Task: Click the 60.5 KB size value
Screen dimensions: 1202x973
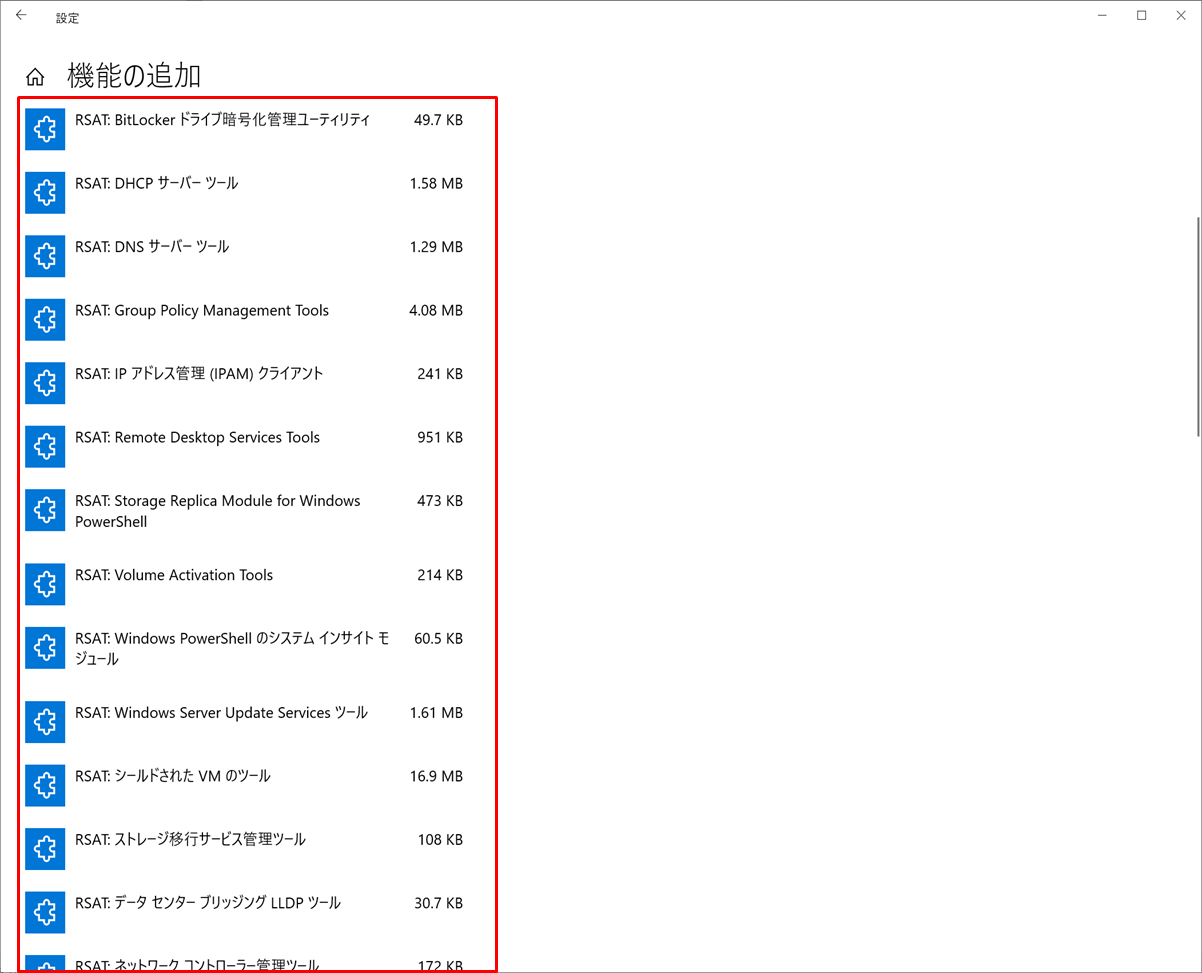Action: point(438,639)
